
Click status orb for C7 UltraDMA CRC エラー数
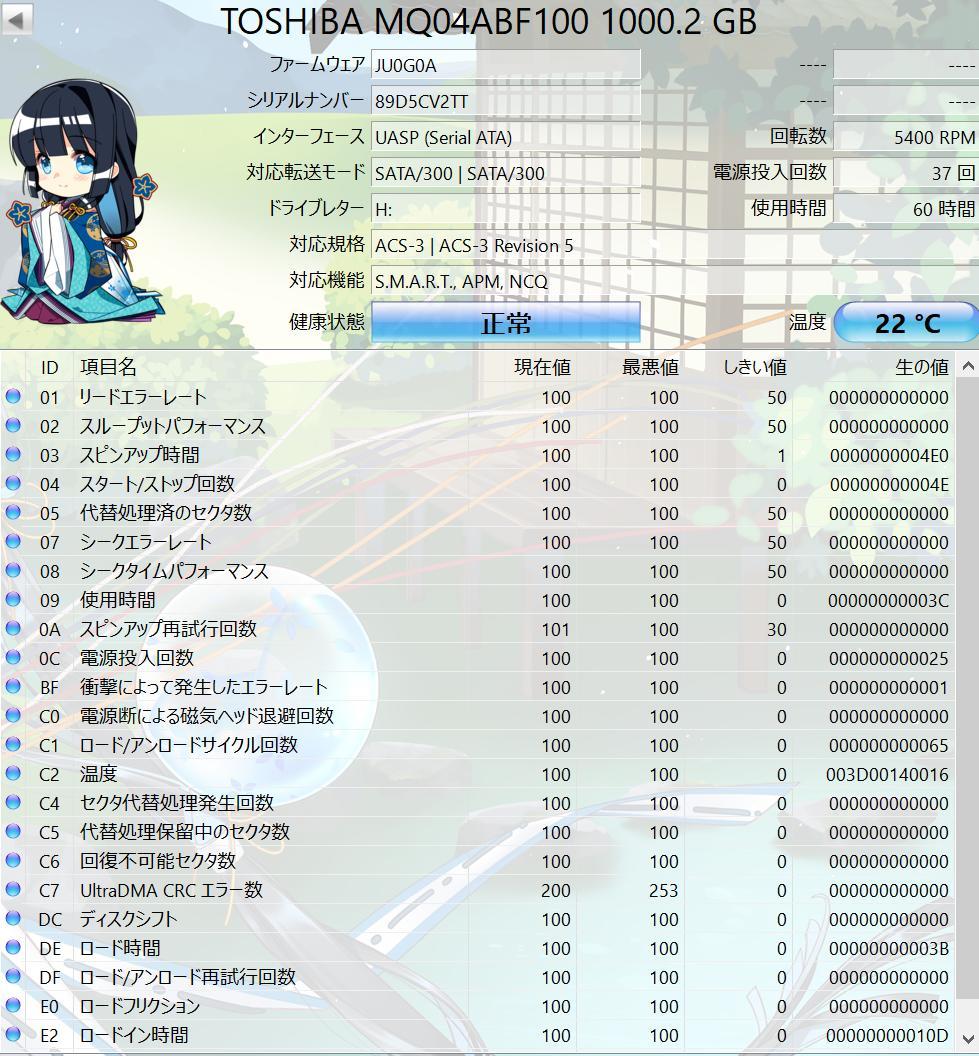click(13, 889)
